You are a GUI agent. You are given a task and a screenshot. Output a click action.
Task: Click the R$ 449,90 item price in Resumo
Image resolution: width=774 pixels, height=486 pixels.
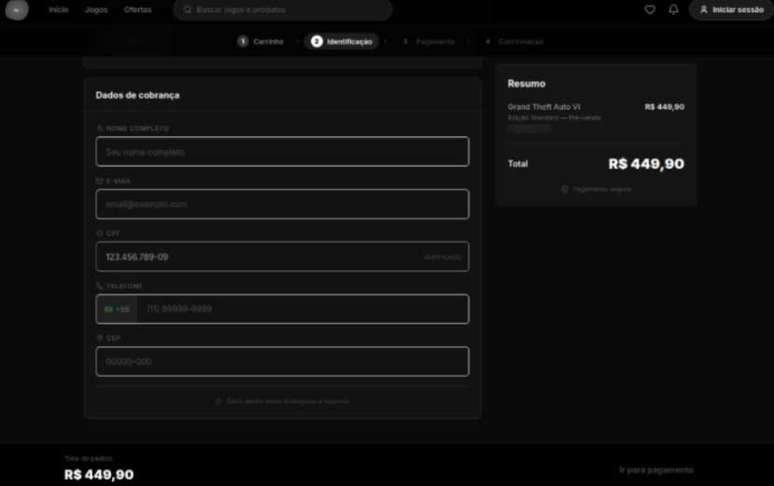tap(664, 107)
